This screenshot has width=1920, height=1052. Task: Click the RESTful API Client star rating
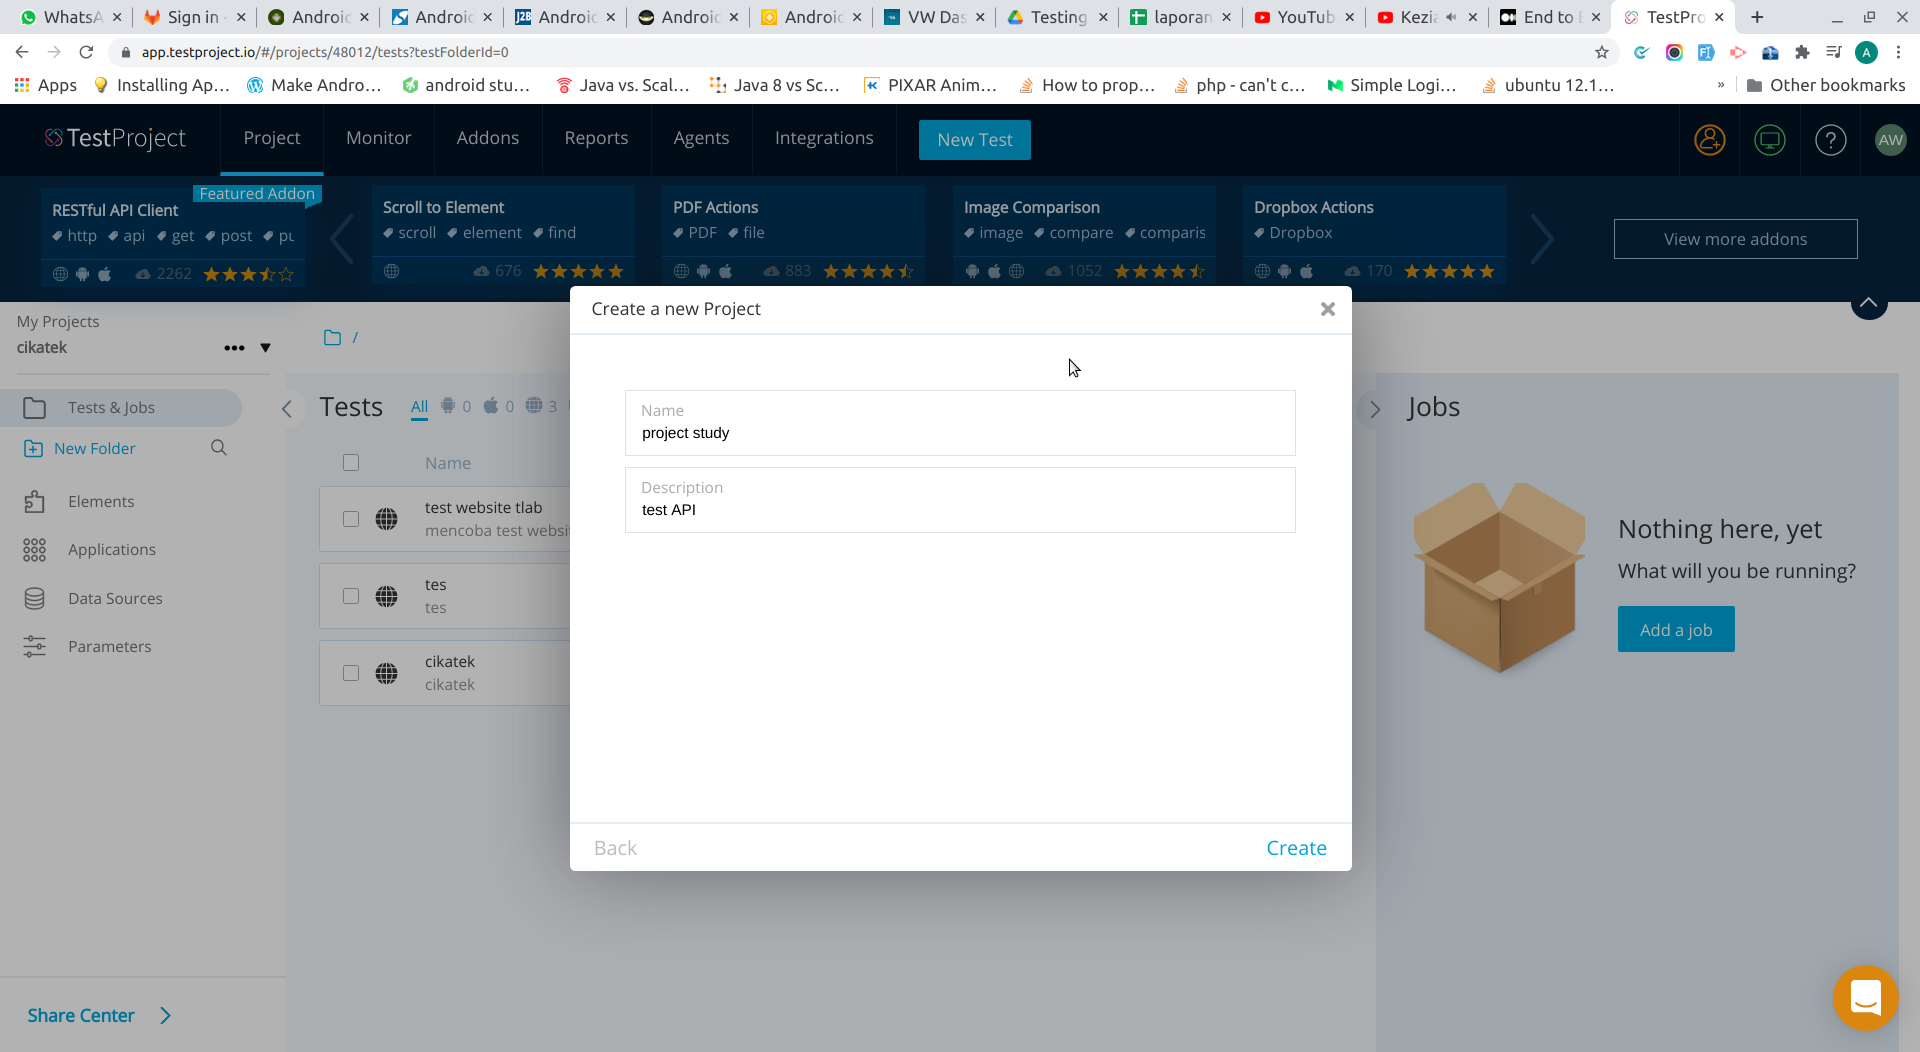[x=248, y=273]
